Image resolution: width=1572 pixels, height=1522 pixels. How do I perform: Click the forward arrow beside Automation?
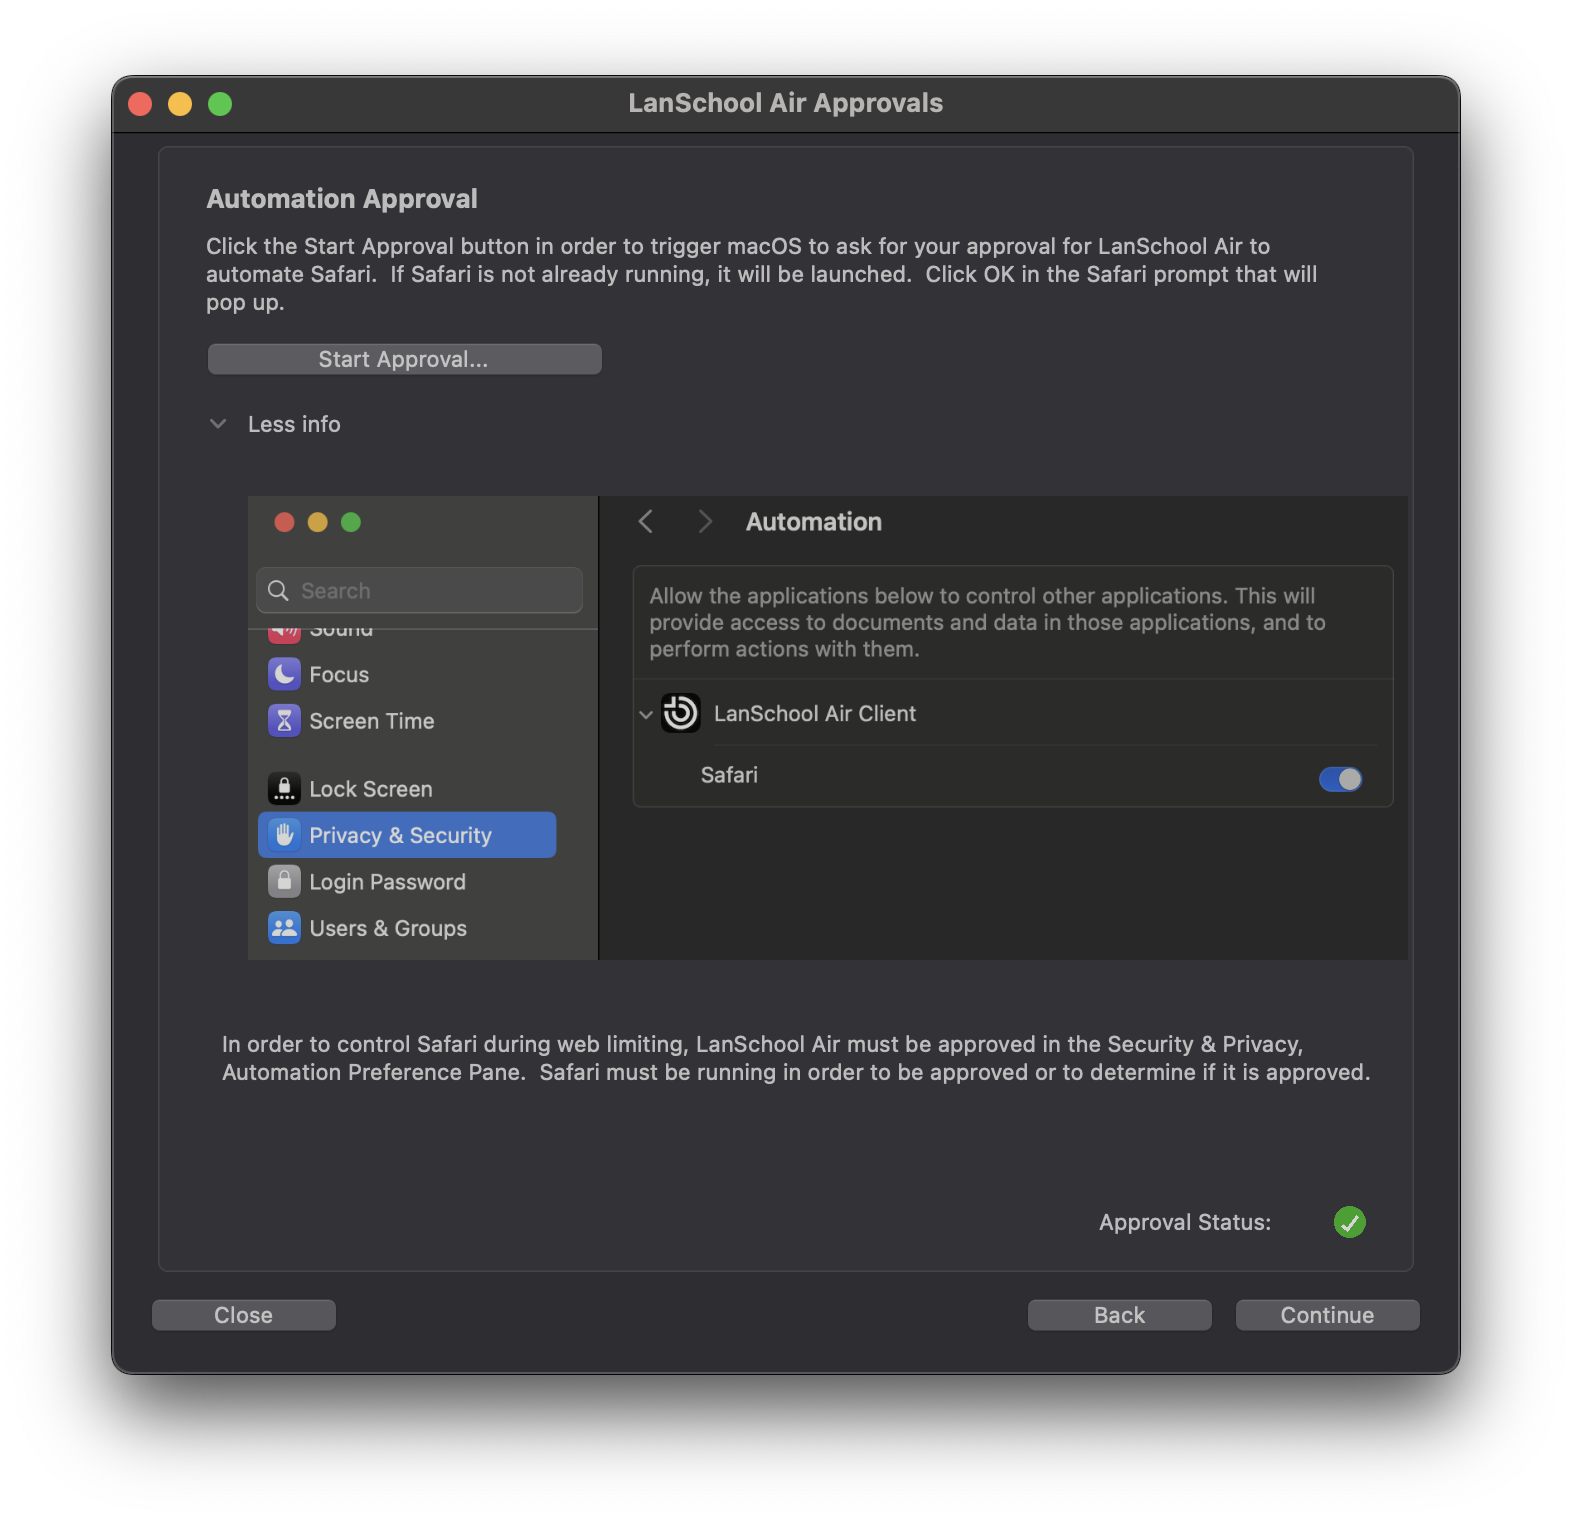click(x=705, y=521)
